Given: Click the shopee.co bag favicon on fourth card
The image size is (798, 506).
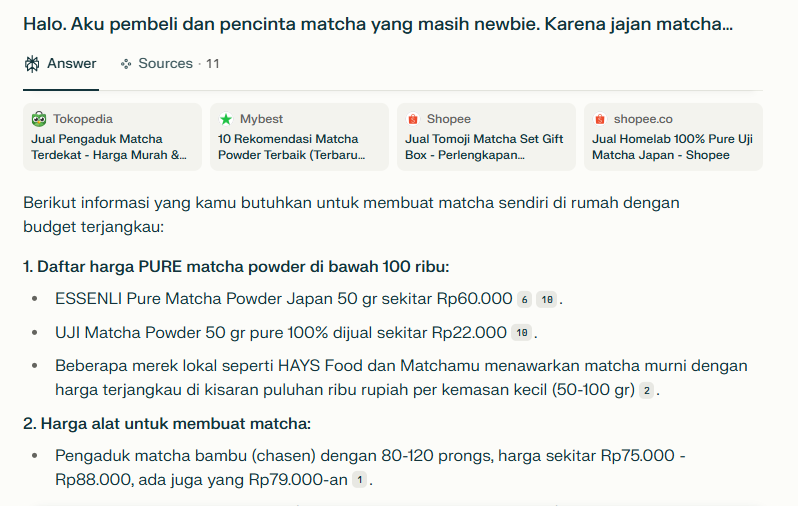Looking at the screenshot, I should (600, 119).
